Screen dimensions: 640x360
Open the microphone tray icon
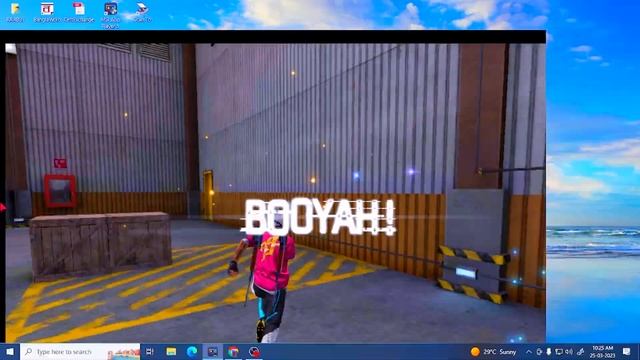pos(549,351)
